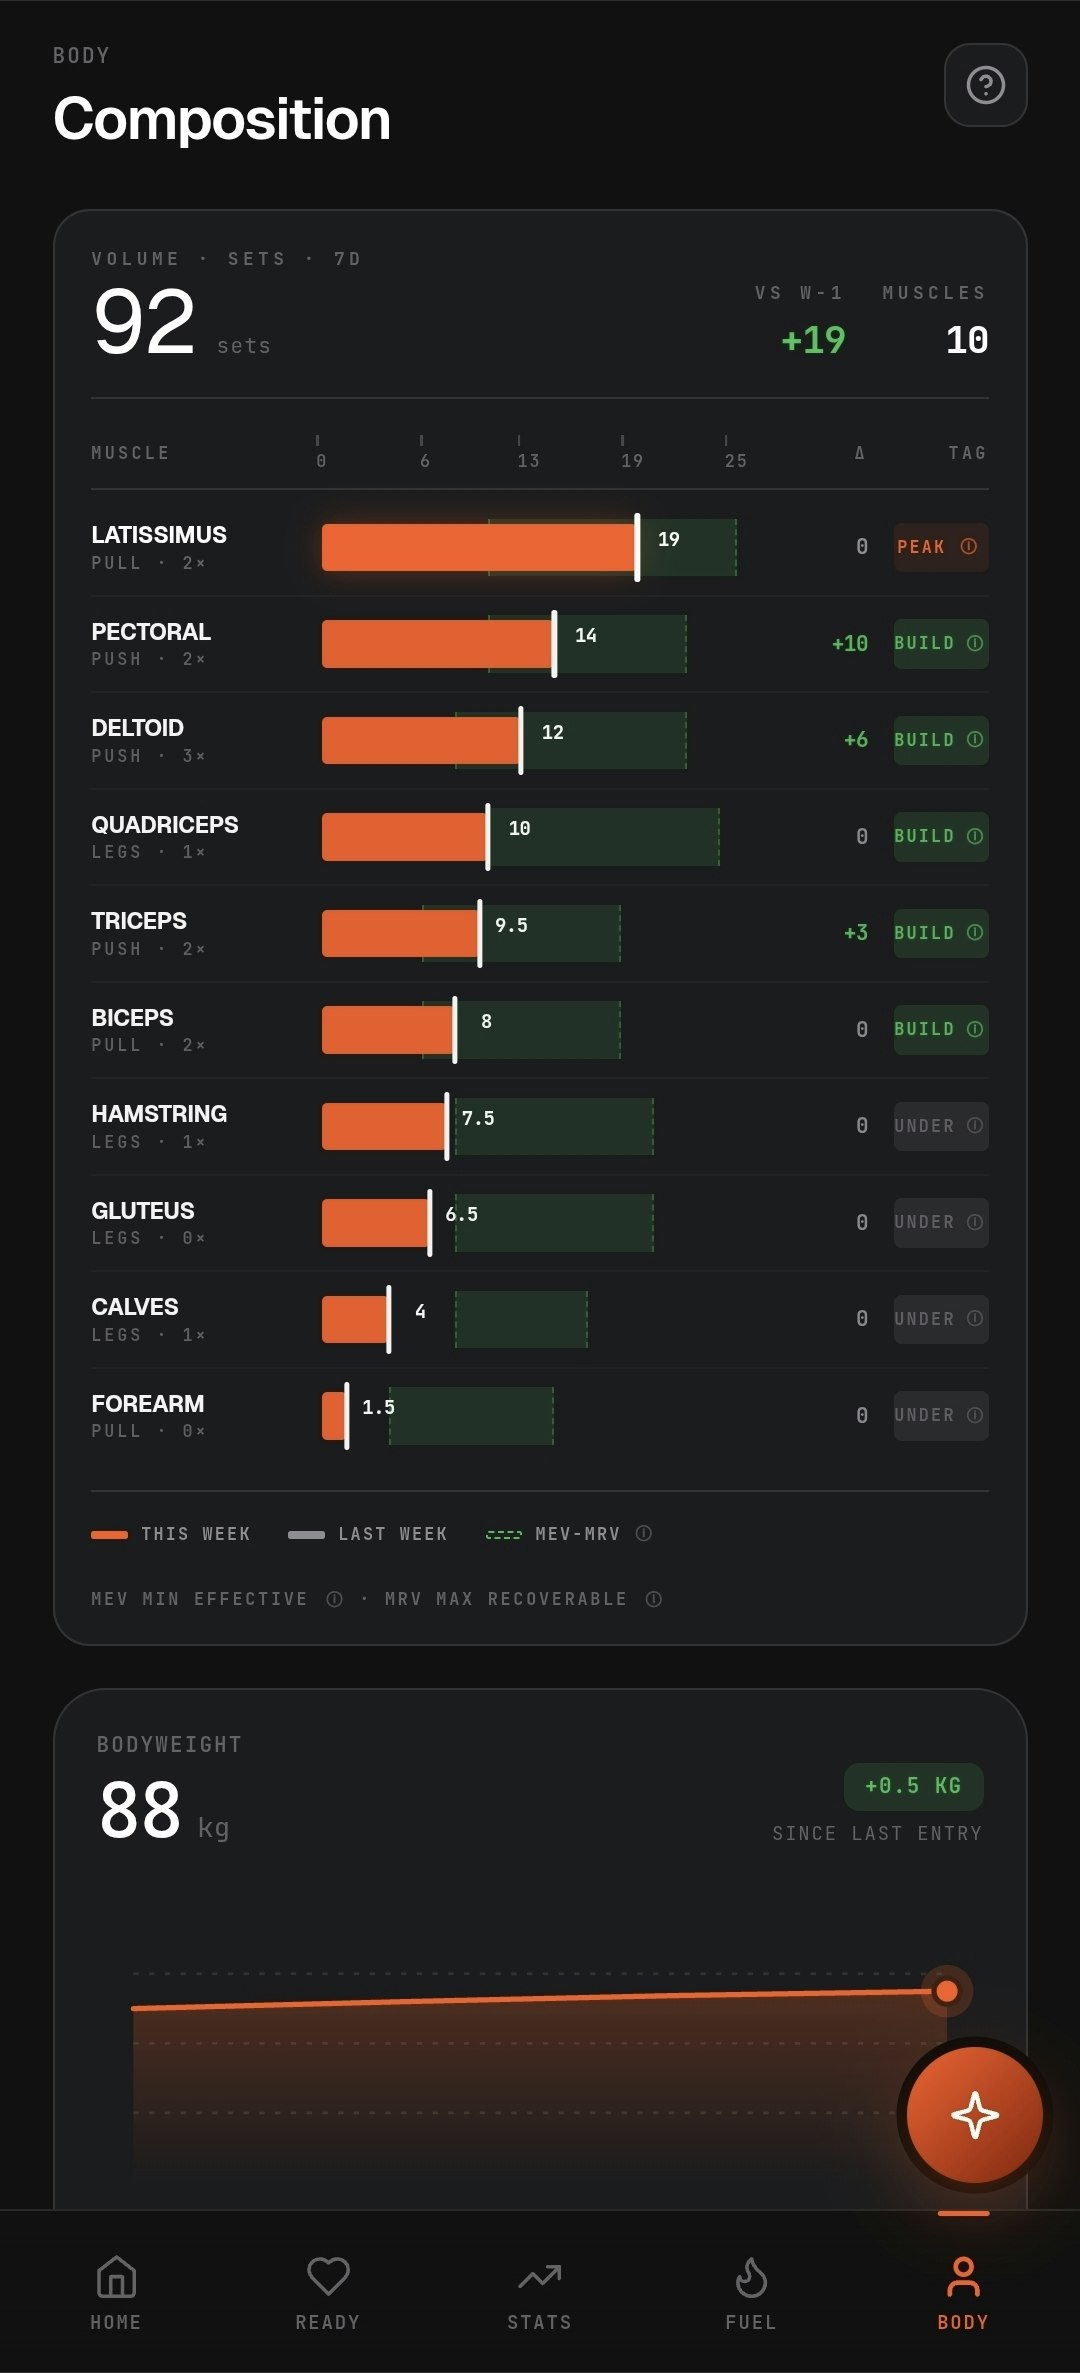Click the UNDER tag for Forearm
The image size is (1080, 2373).
[941, 1416]
